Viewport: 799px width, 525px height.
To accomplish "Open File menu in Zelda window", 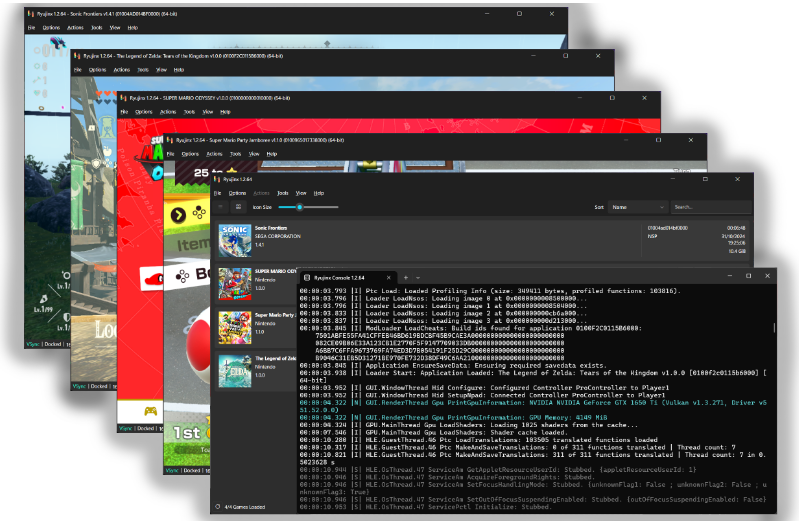I will (78, 70).
